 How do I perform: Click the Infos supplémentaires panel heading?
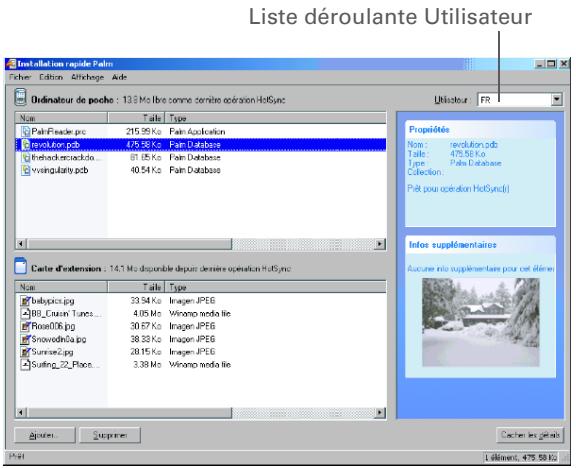tap(453, 245)
